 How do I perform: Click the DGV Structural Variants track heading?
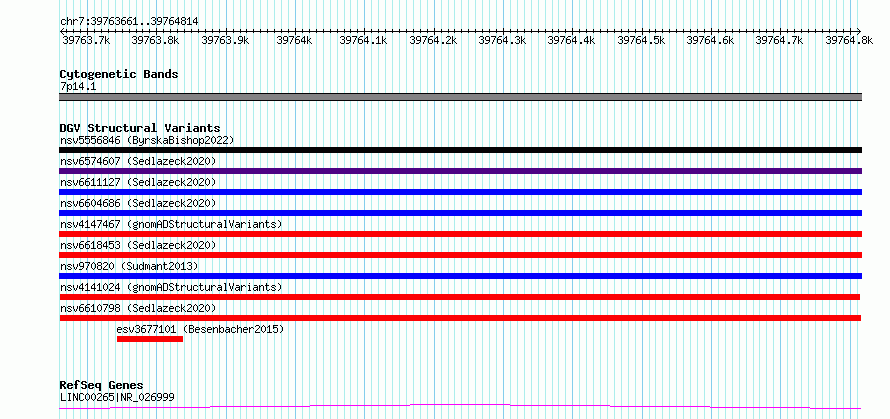coord(140,128)
